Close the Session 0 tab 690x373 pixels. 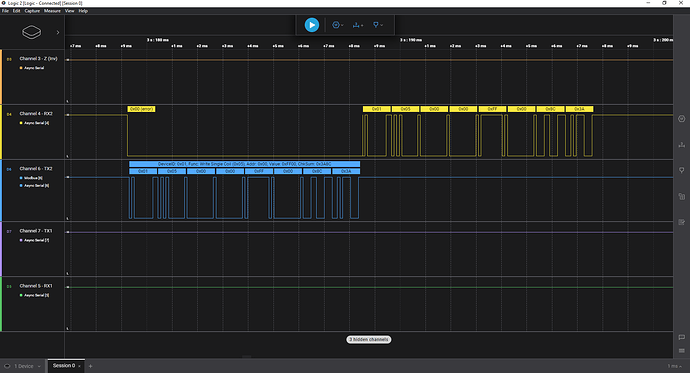click(79, 366)
